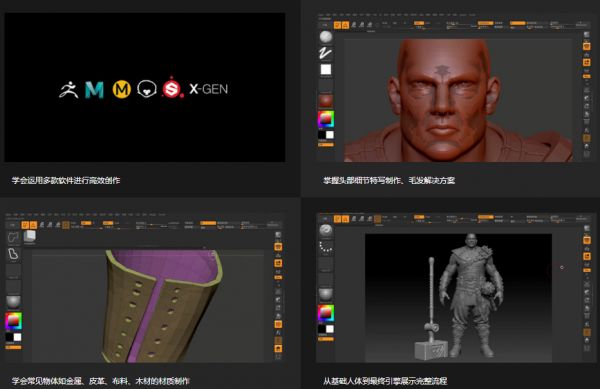Select white secondary color swatch beside head sculpt
Screen dimensions: 600x389
click(x=329, y=135)
